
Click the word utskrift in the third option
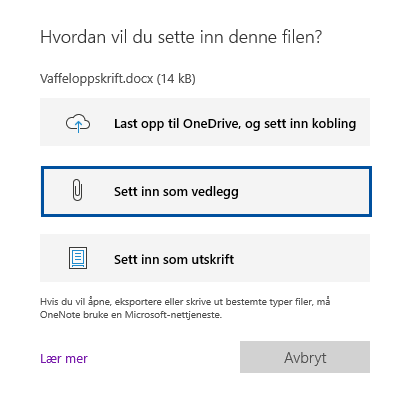click(212, 259)
